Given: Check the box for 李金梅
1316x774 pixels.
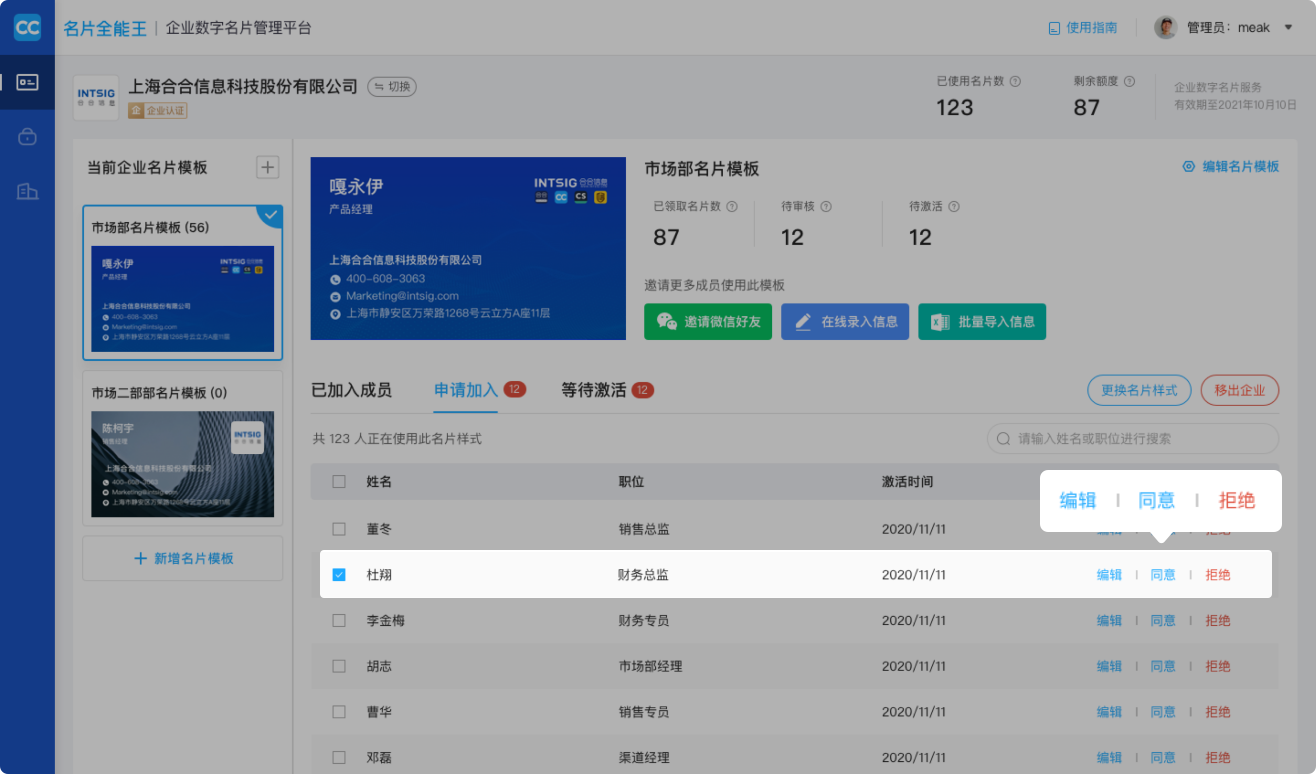Looking at the screenshot, I should [339, 621].
